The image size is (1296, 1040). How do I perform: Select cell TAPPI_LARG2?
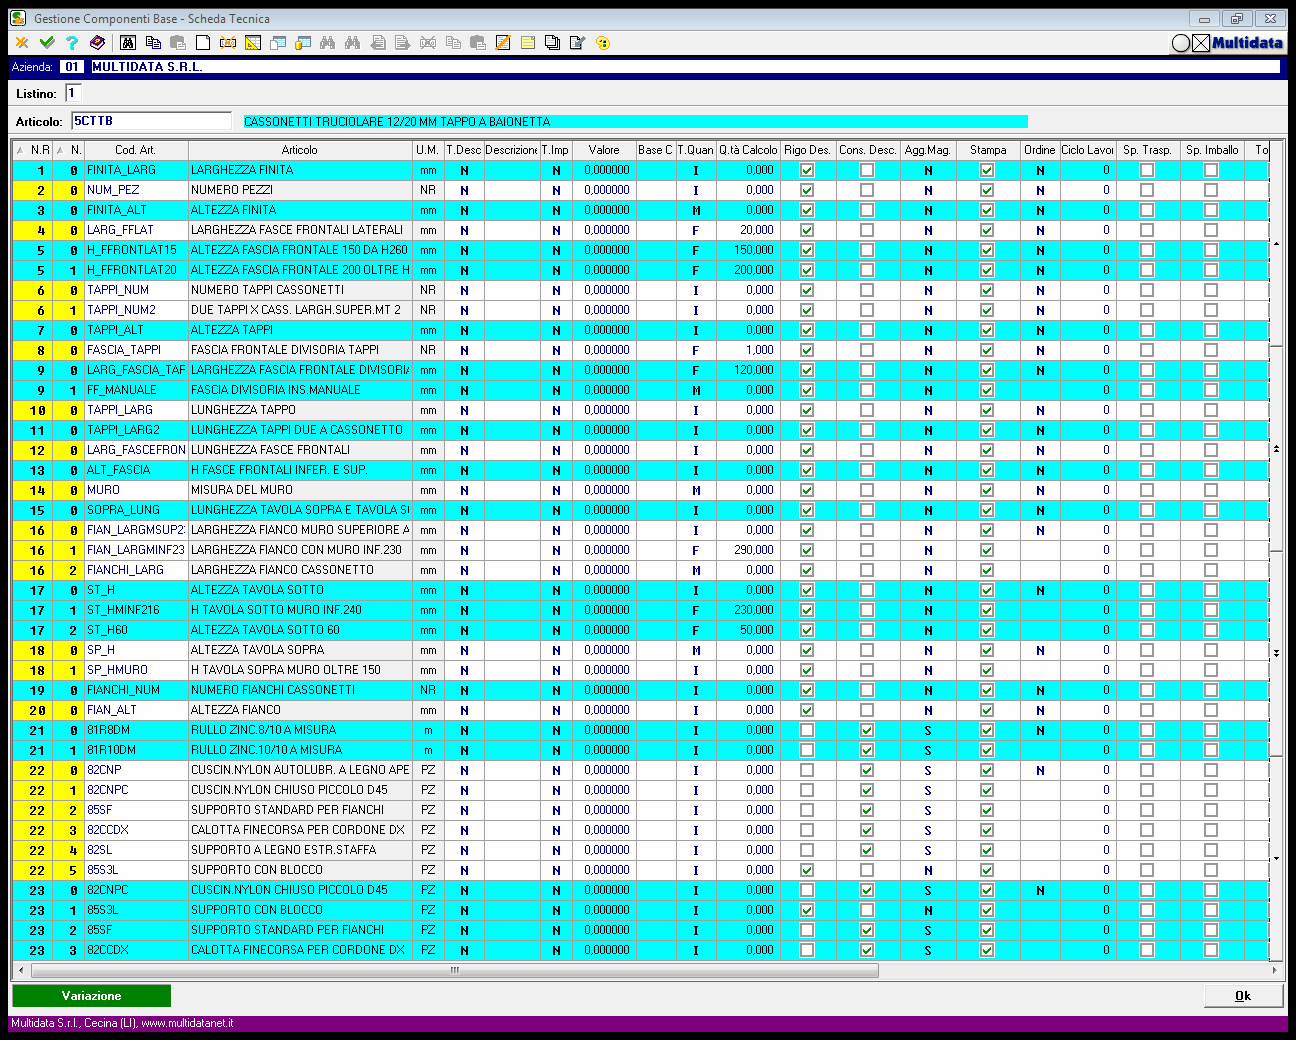coord(136,430)
